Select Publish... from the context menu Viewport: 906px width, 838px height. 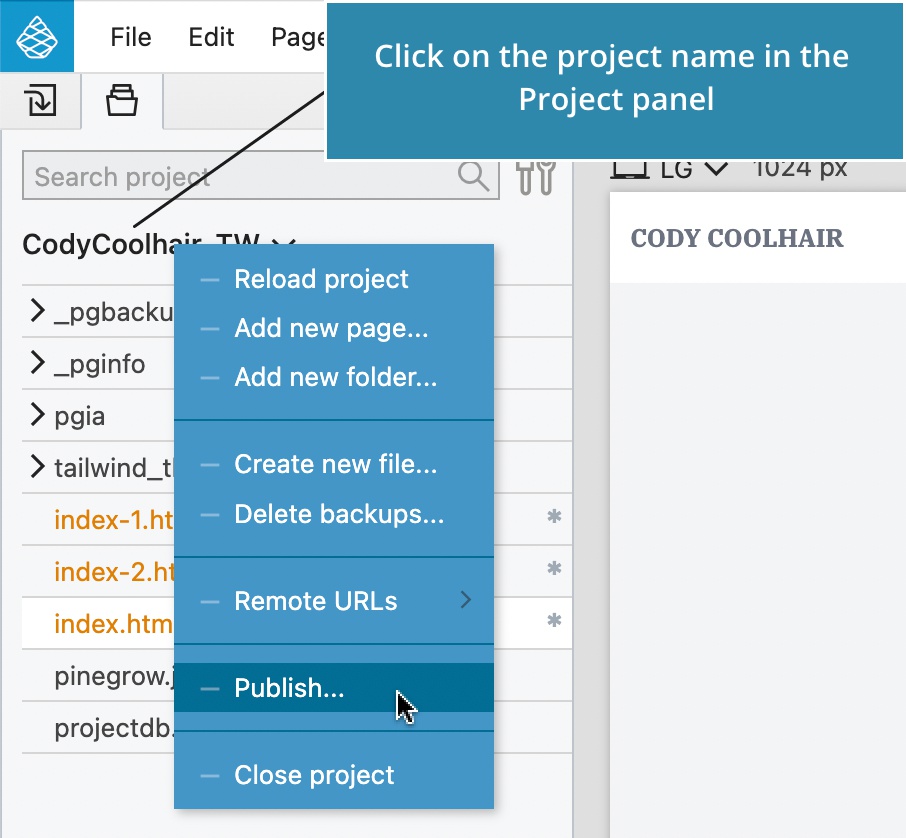click(x=334, y=688)
